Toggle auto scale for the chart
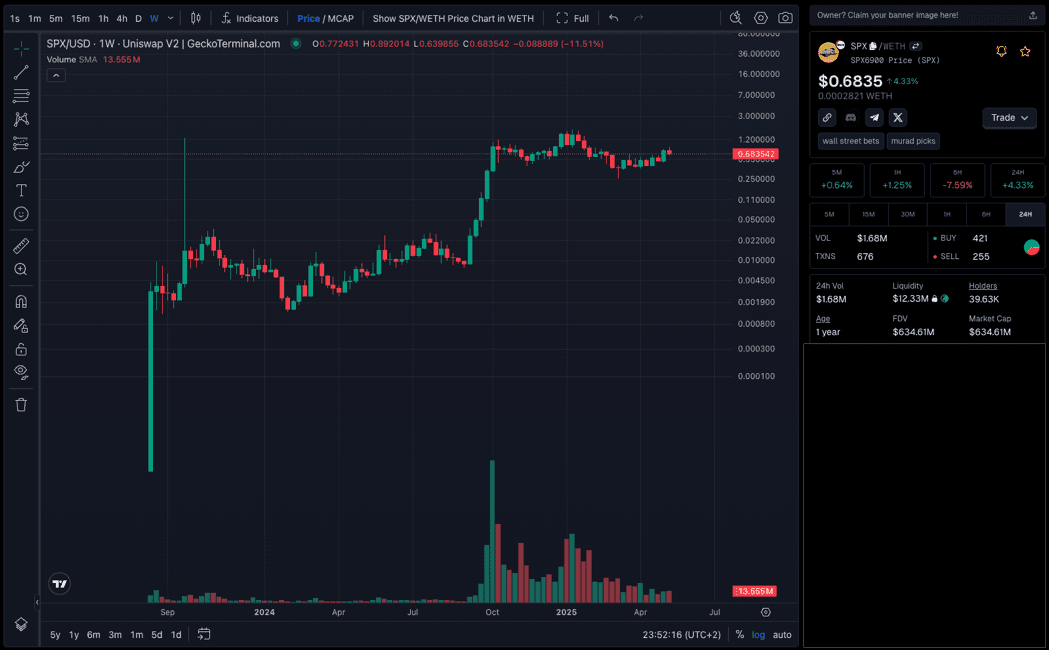Image resolution: width=1049 pixels, height=650 pixels. tap(782, 635)
